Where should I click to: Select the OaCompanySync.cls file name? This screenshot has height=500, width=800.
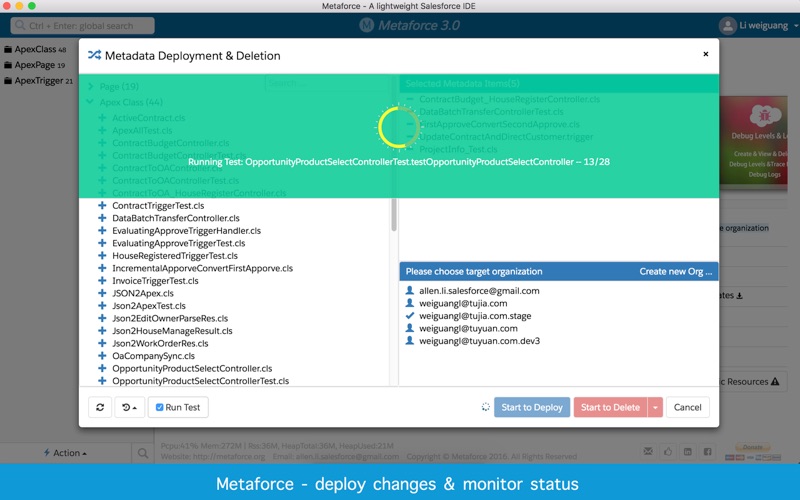[x=153, y=356]
